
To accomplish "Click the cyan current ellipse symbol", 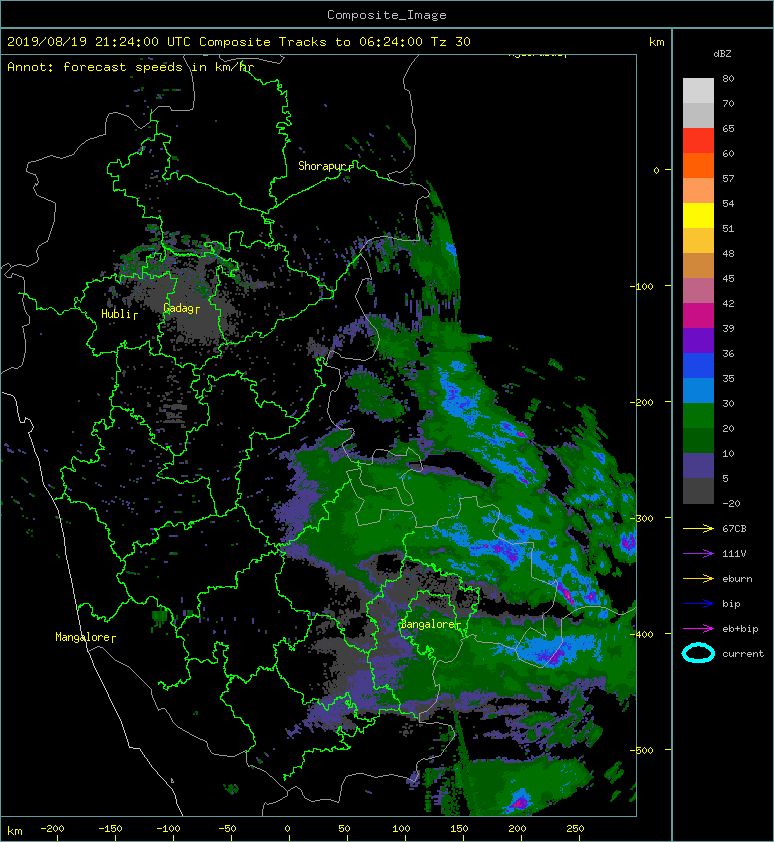I will pyautogui.click(x=698, y=653).
